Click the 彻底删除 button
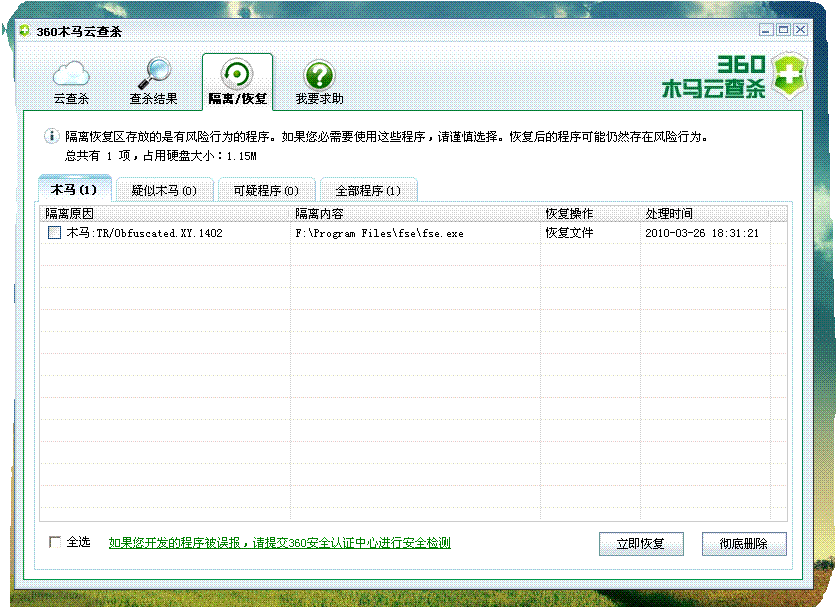This screenshot has height=609, width=838. point(744,544)
